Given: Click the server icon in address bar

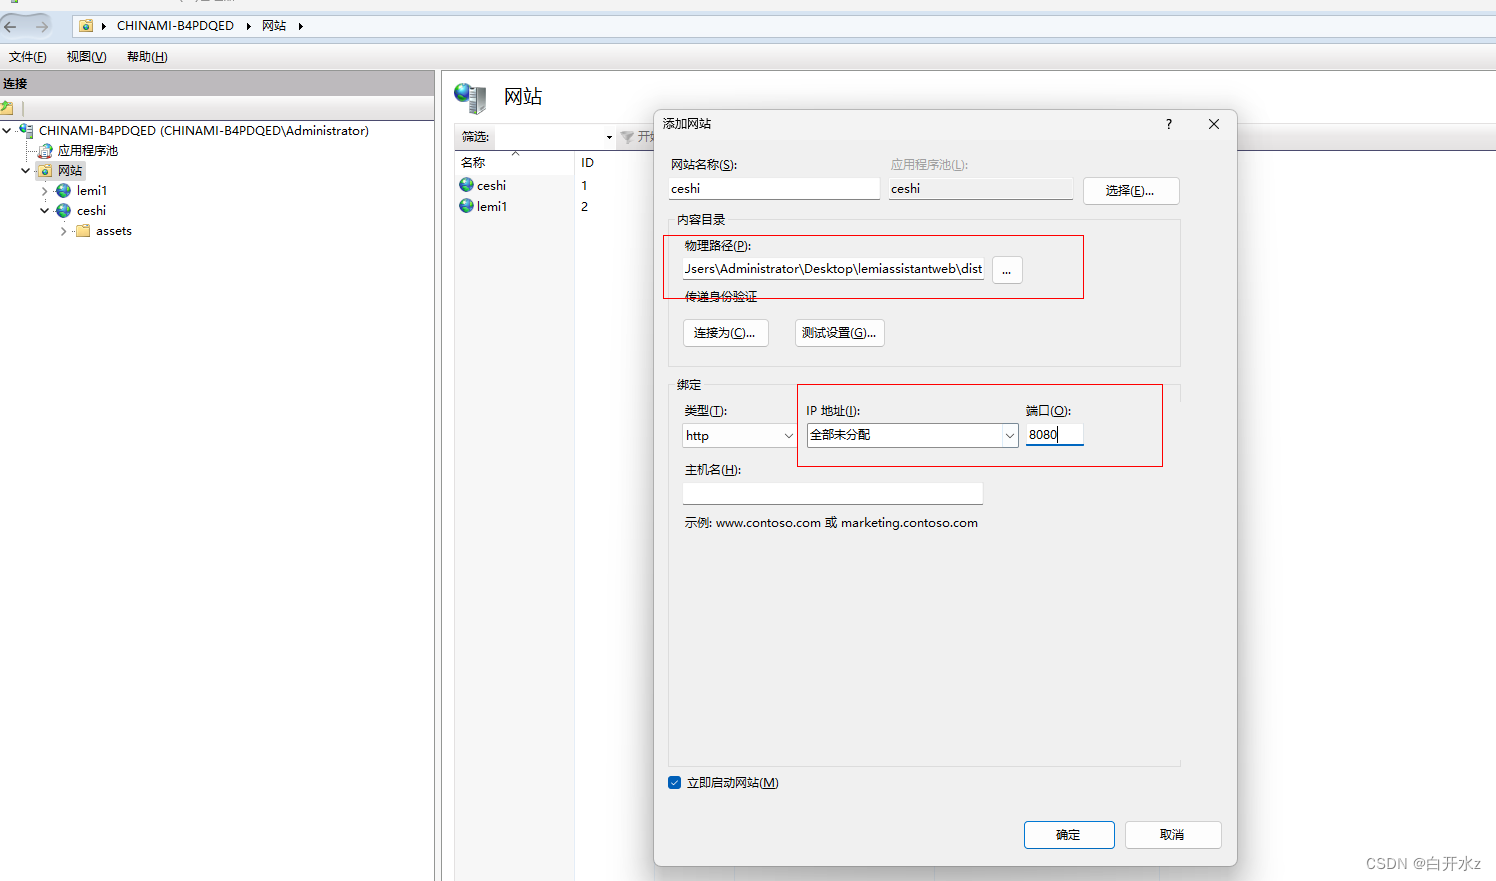Looking at the screenshot, I should 86,26.
